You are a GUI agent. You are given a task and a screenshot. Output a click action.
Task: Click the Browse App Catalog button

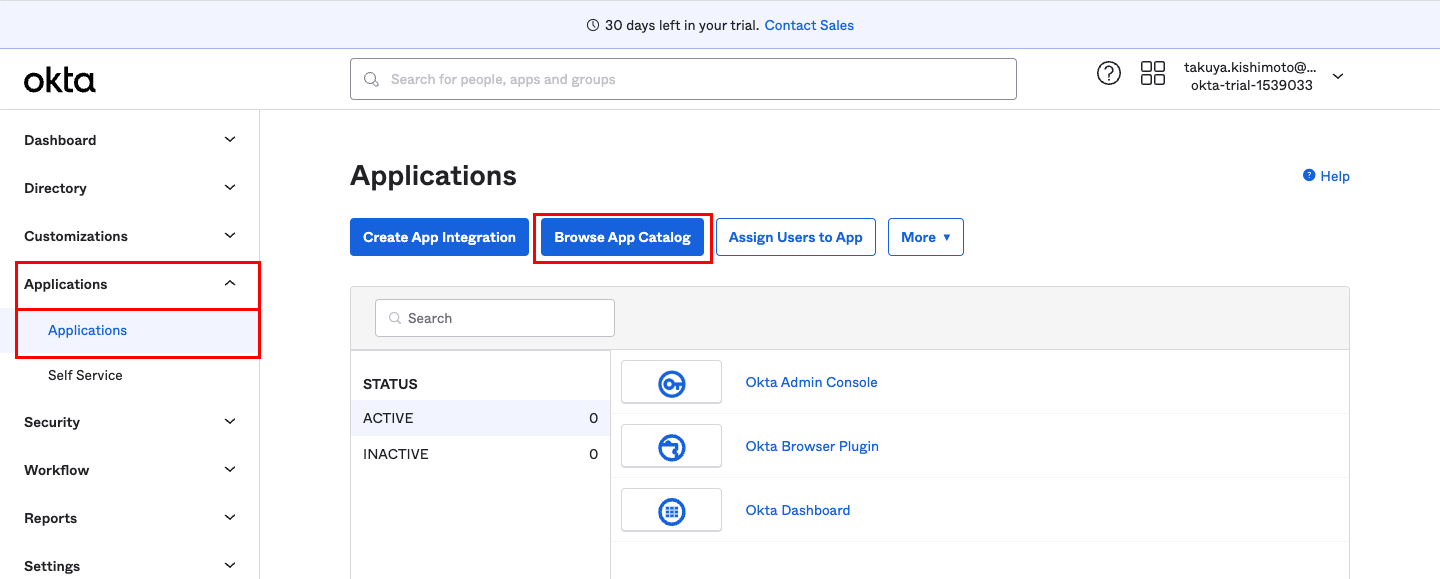(x=622, y=237)
